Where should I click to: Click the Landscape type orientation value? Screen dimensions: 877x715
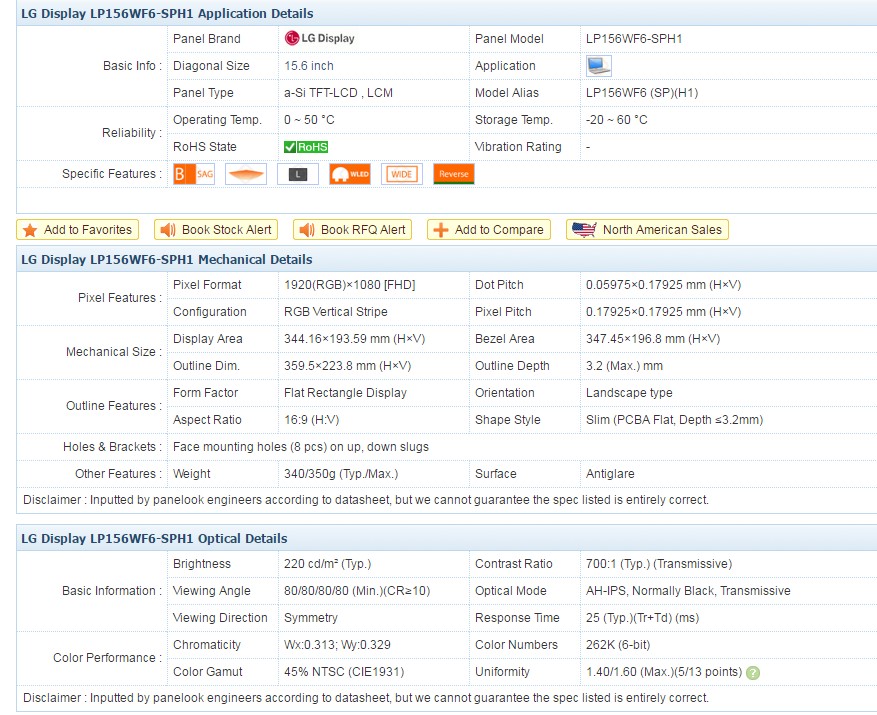[x=629, y=393]
